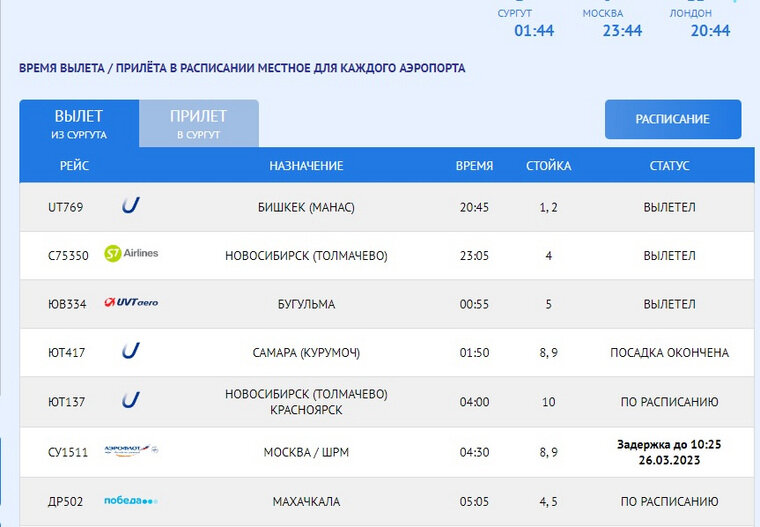Click ПОСАДКА ОКОНЧЕНА status
Image resolution: width=760 pixels, height=527 pixels.
[x=669, y=352]
